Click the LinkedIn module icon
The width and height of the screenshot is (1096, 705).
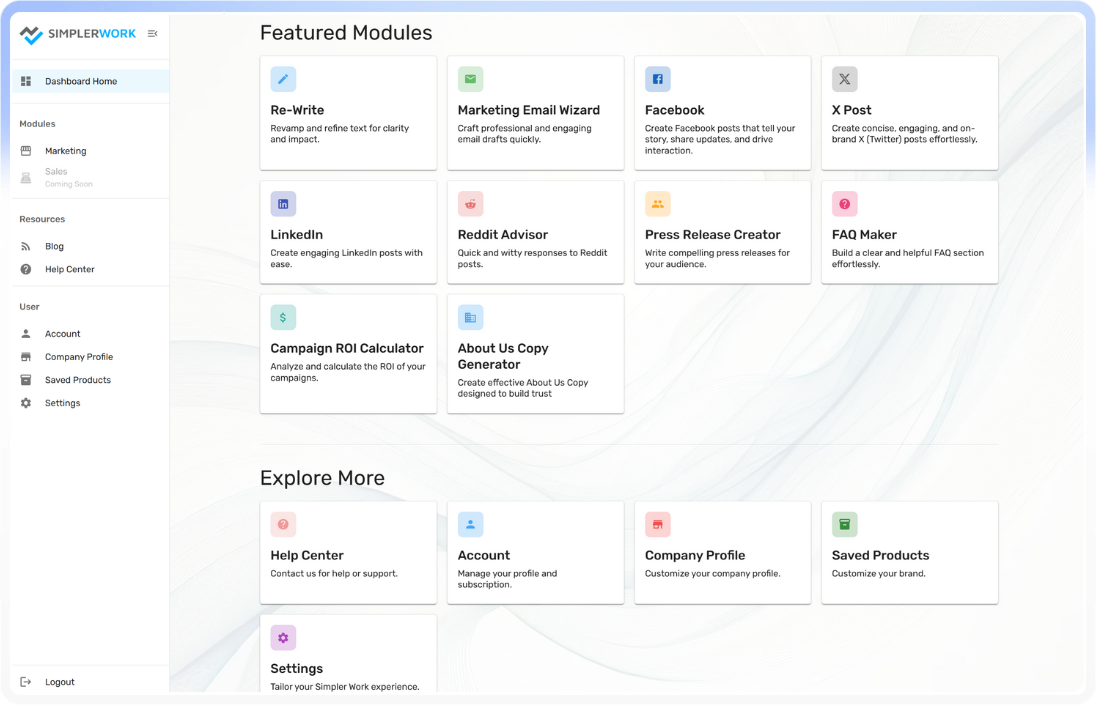click(283, 204)
